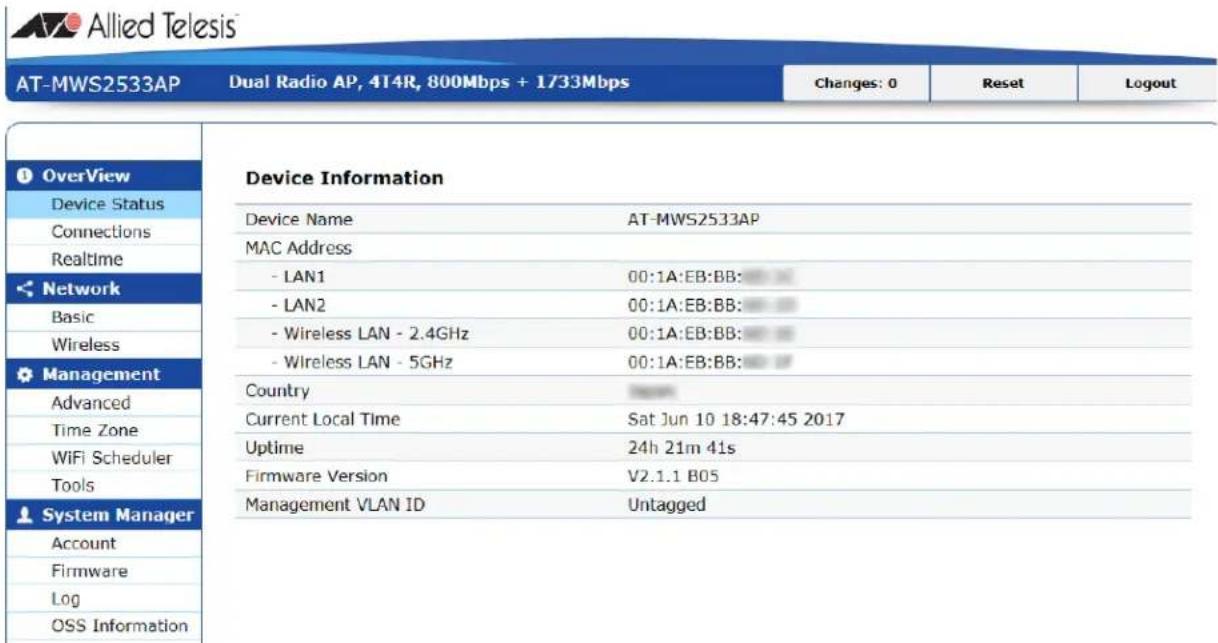Click the Network section share icon
Image resolution: width=1218 pixels, height=643 pixels.
pyautogui.click(x=24, y=289)
